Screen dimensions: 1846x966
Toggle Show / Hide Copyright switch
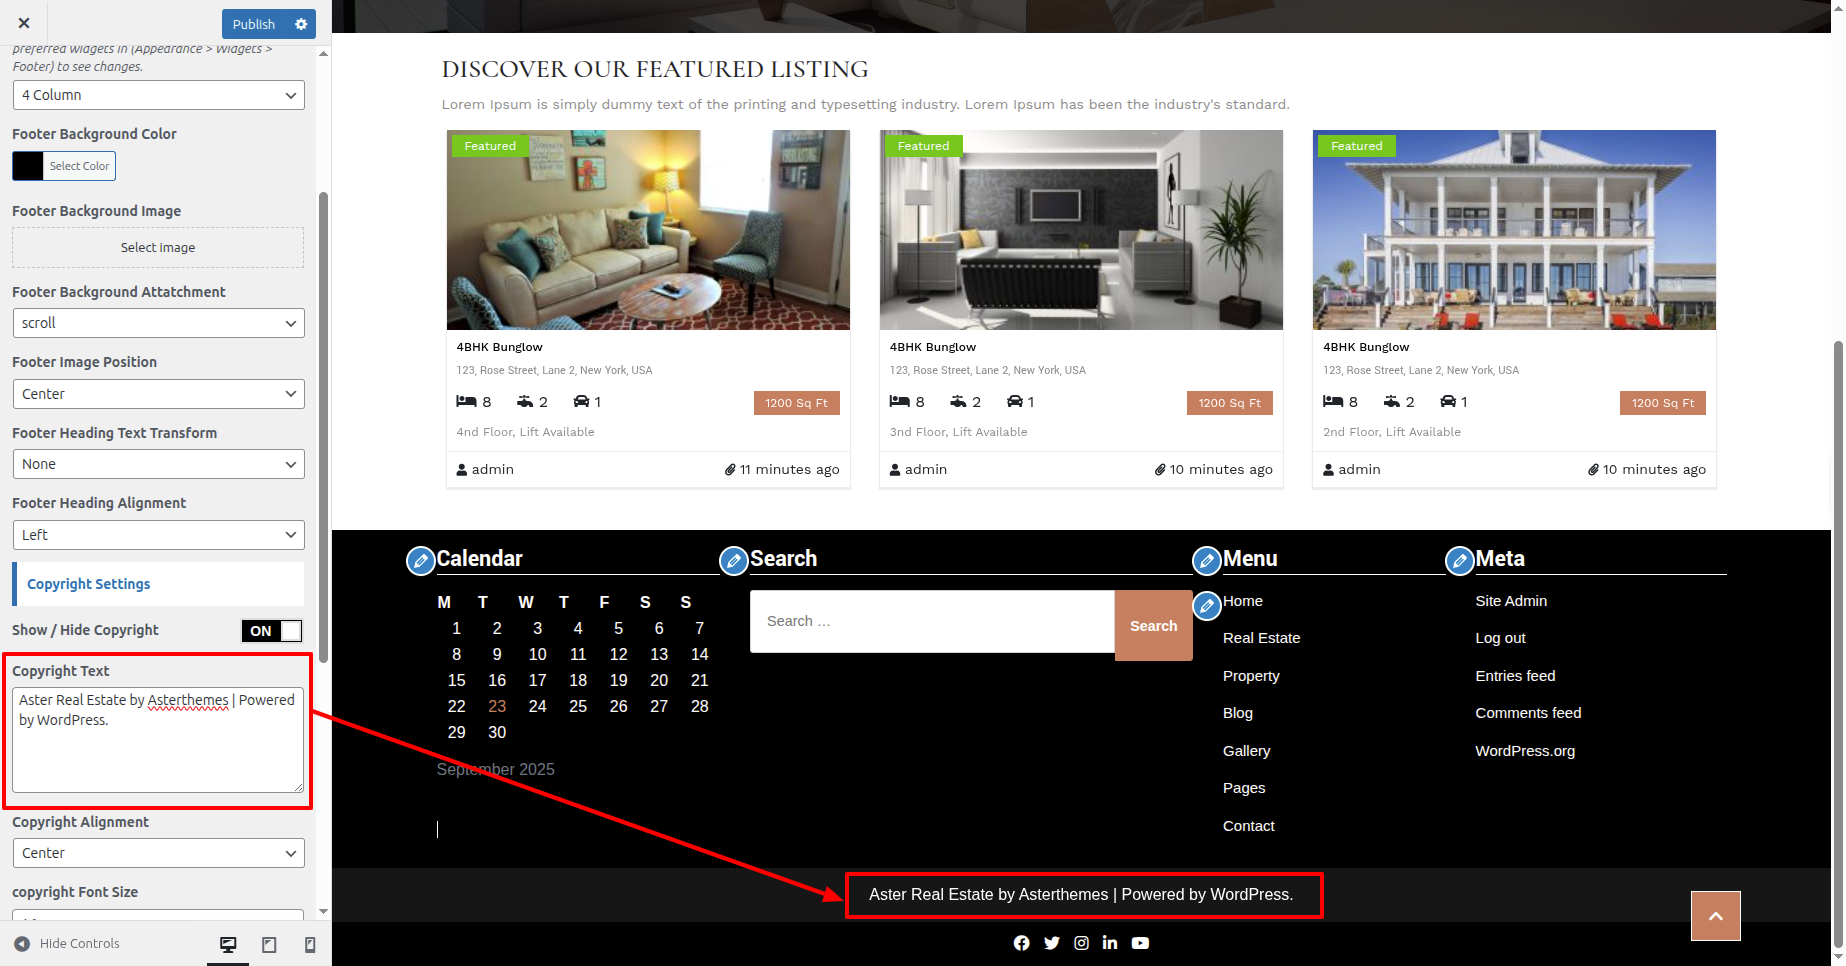point(272,631)
